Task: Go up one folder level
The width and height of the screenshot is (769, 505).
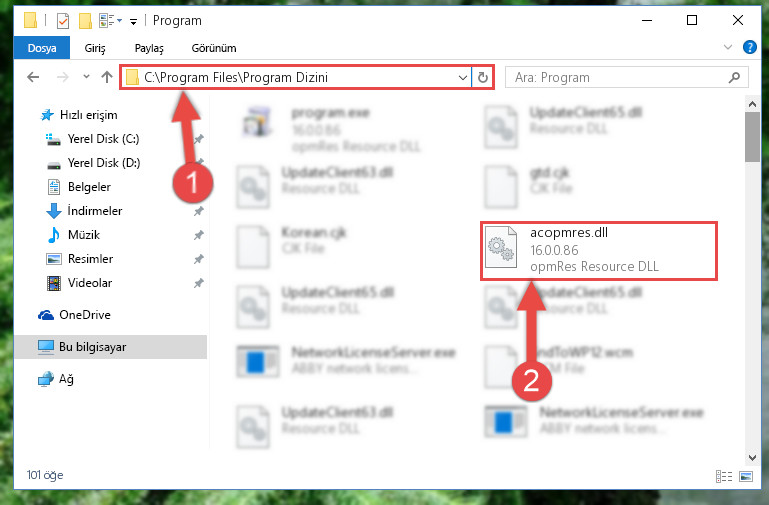Action: click(x=106, y=77)
